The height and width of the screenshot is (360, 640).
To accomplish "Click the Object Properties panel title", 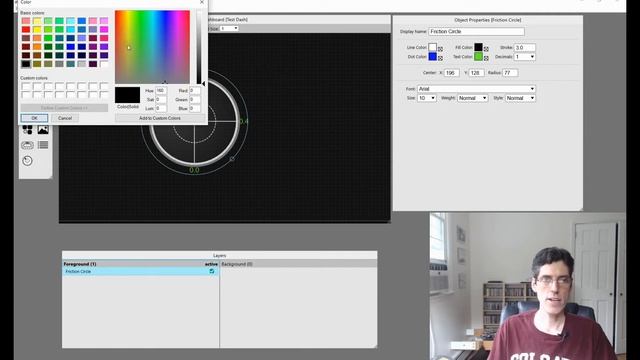I will (488, 20).
